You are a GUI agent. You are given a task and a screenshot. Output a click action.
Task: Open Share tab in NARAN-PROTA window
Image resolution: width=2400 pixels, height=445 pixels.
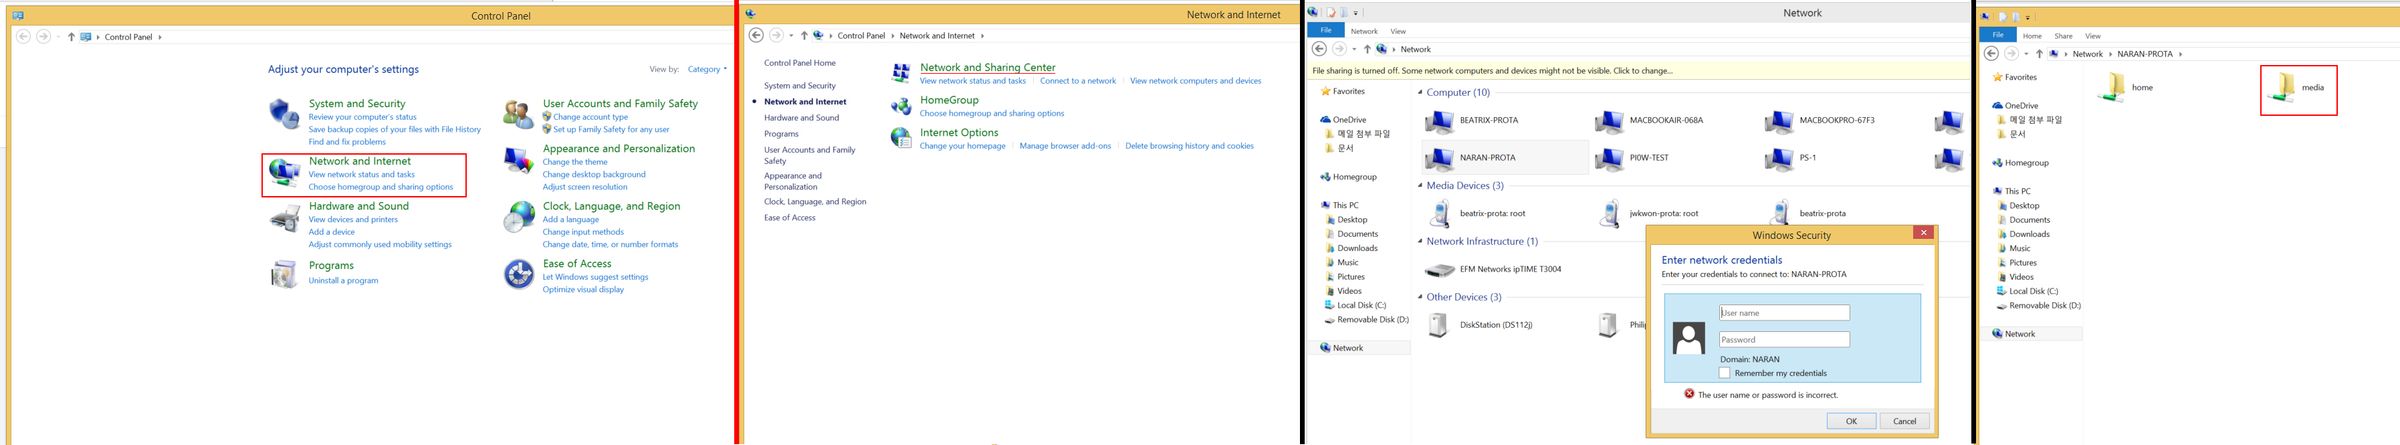pos(2064,36)
